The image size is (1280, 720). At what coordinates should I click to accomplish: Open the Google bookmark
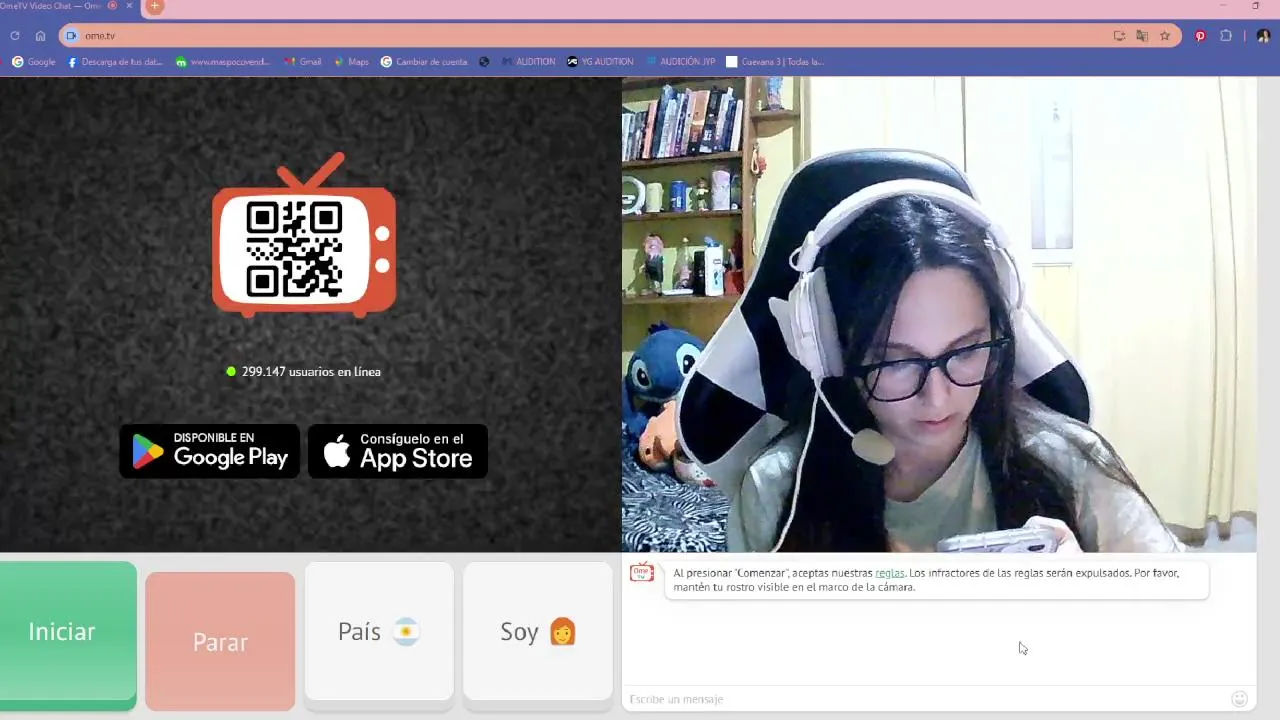pyautogui.click(x=34, y=62)
